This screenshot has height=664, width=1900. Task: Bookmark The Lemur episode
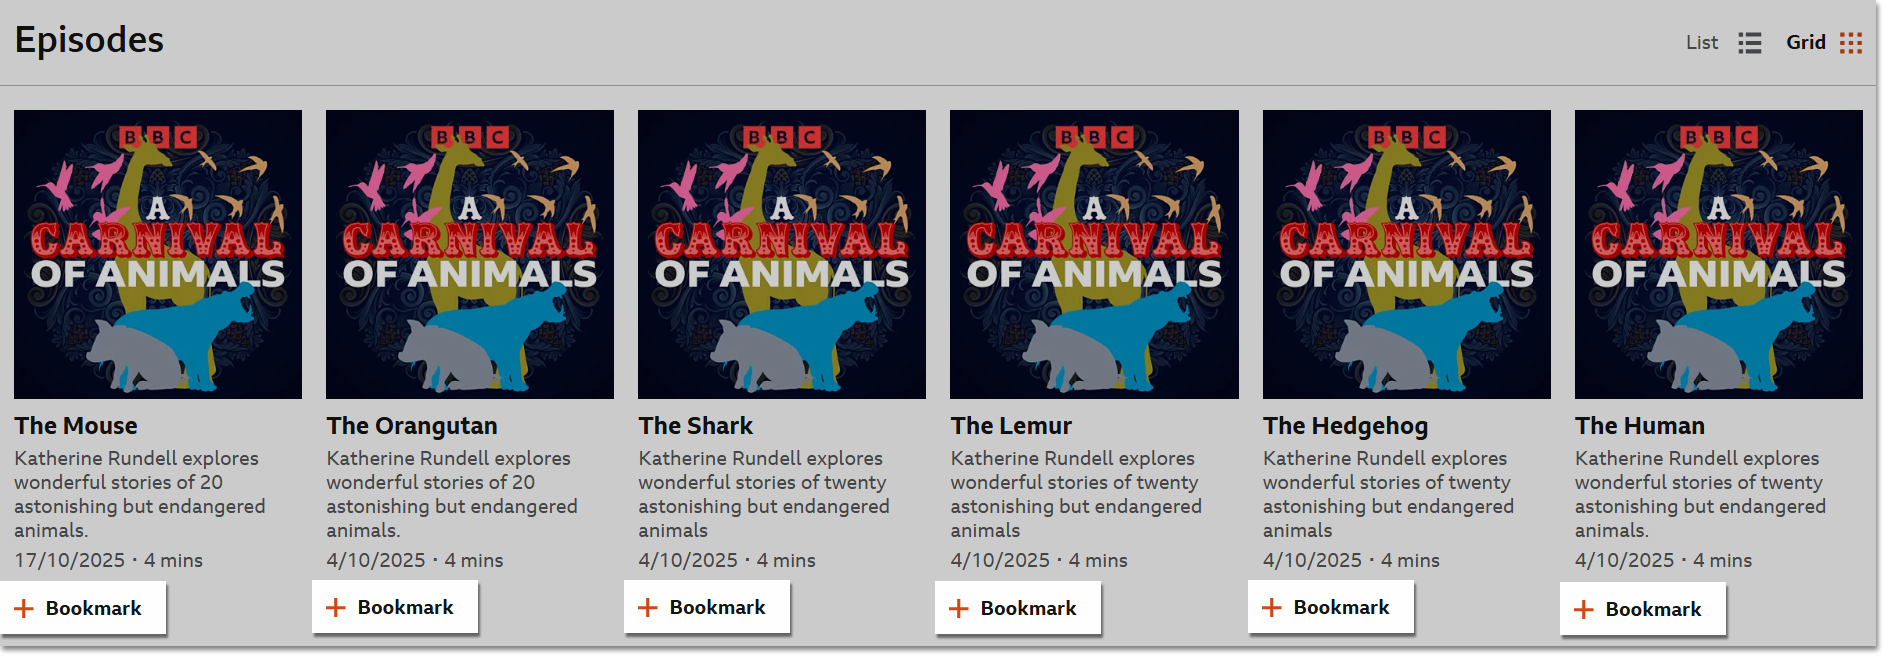[1018, 608]
